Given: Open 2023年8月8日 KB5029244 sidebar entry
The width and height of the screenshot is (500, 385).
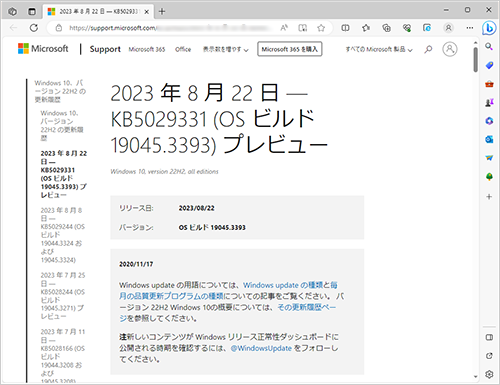Looking at the screenshot, I should pyautogui.click(x=63, y=235).
